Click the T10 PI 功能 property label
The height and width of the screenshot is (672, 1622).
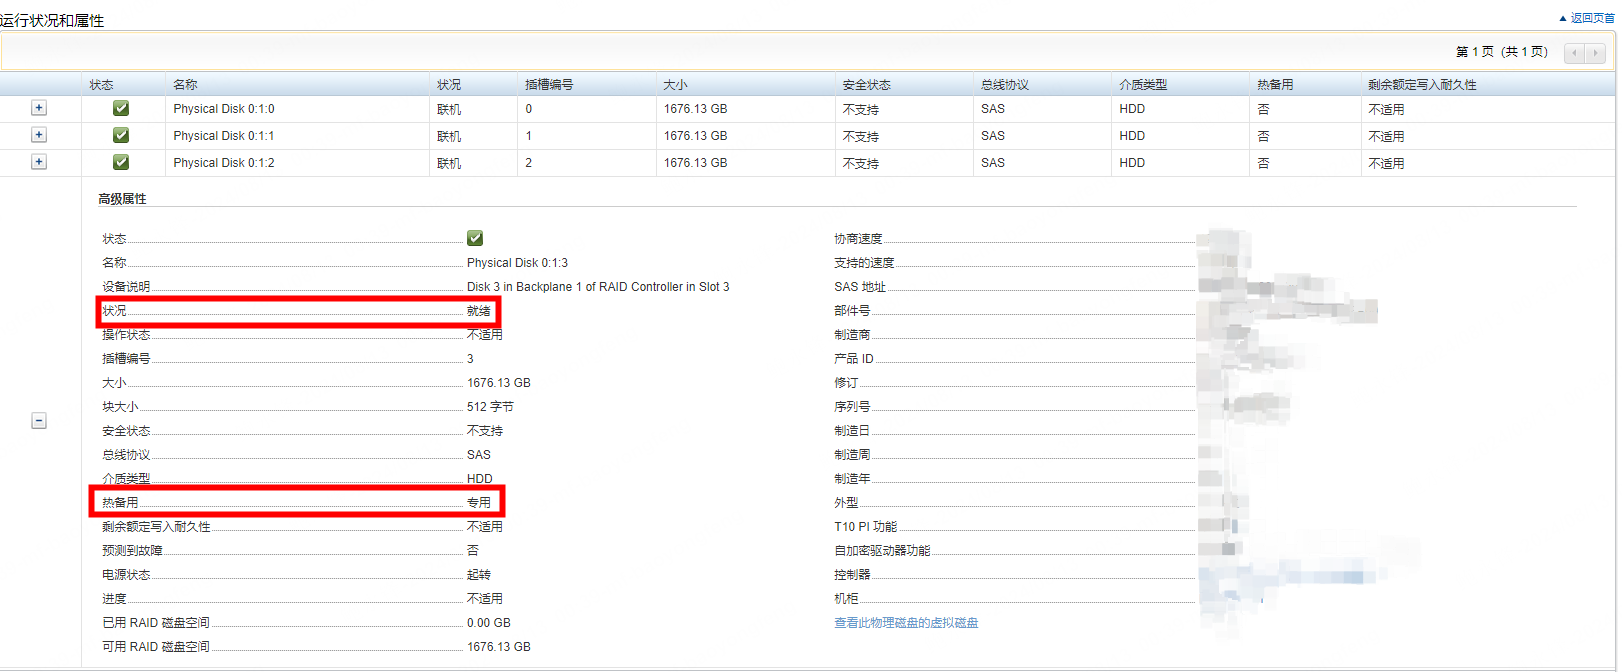click(x=866, y=527)
